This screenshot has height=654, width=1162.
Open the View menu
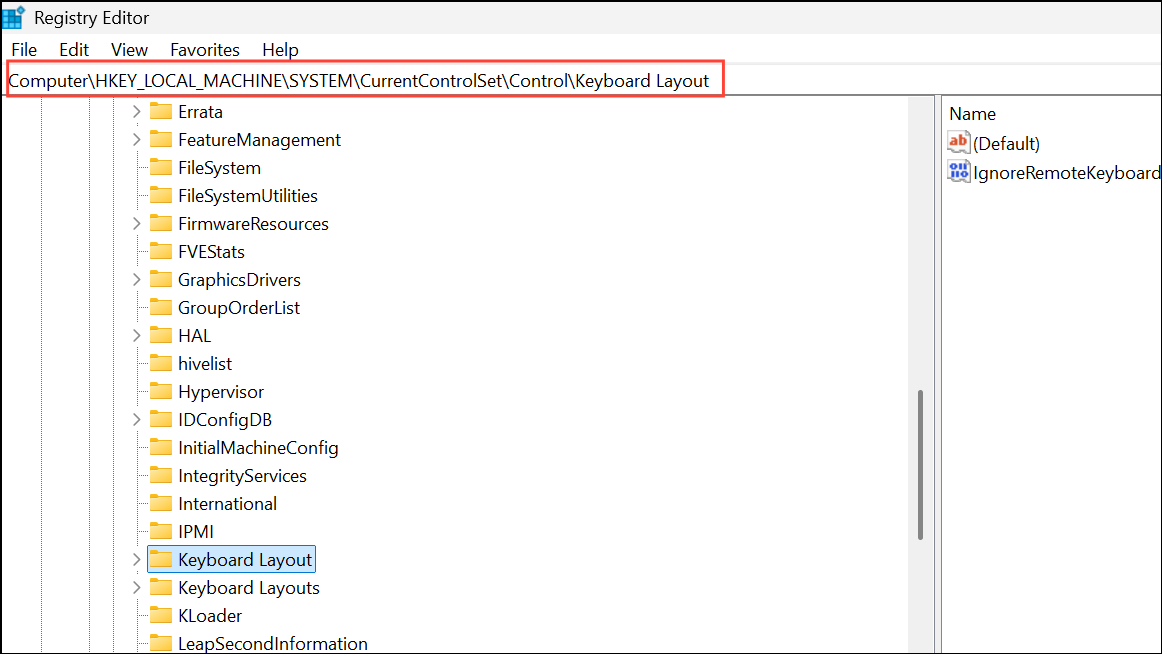pyautogui.click(x=129, y=49)
